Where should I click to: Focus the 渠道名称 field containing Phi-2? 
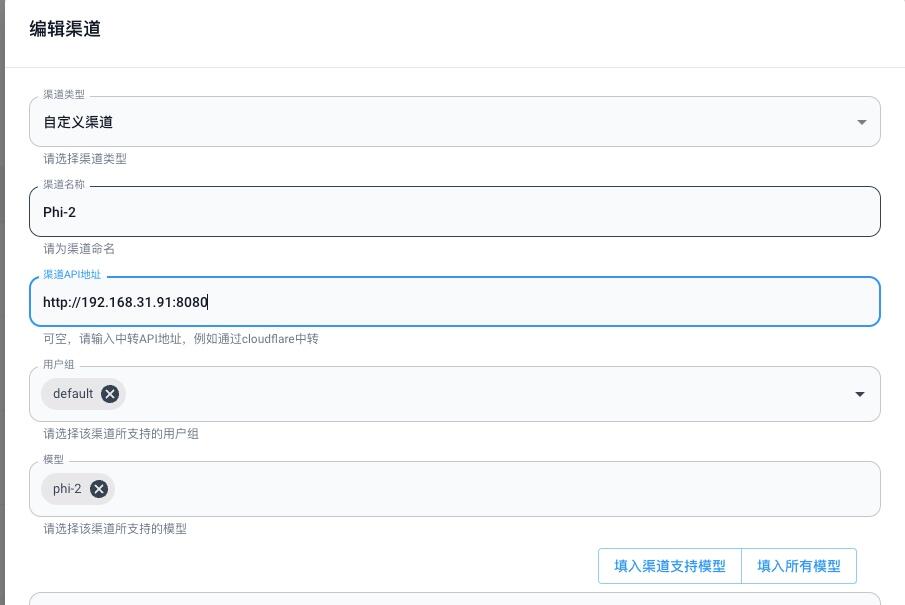[455, 211]
